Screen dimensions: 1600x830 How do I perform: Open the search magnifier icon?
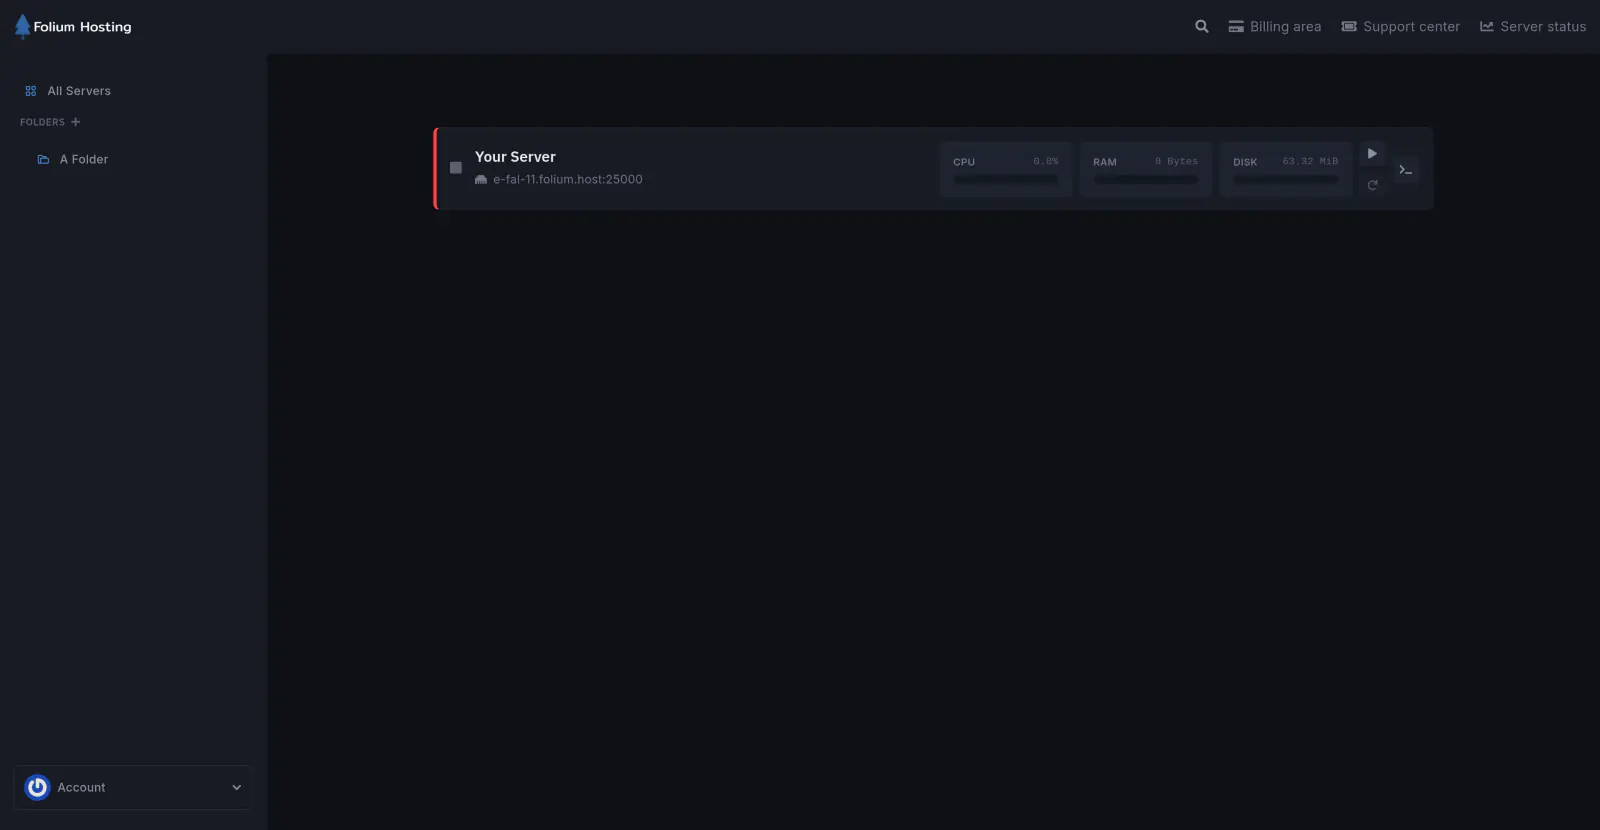point(1201,27)
